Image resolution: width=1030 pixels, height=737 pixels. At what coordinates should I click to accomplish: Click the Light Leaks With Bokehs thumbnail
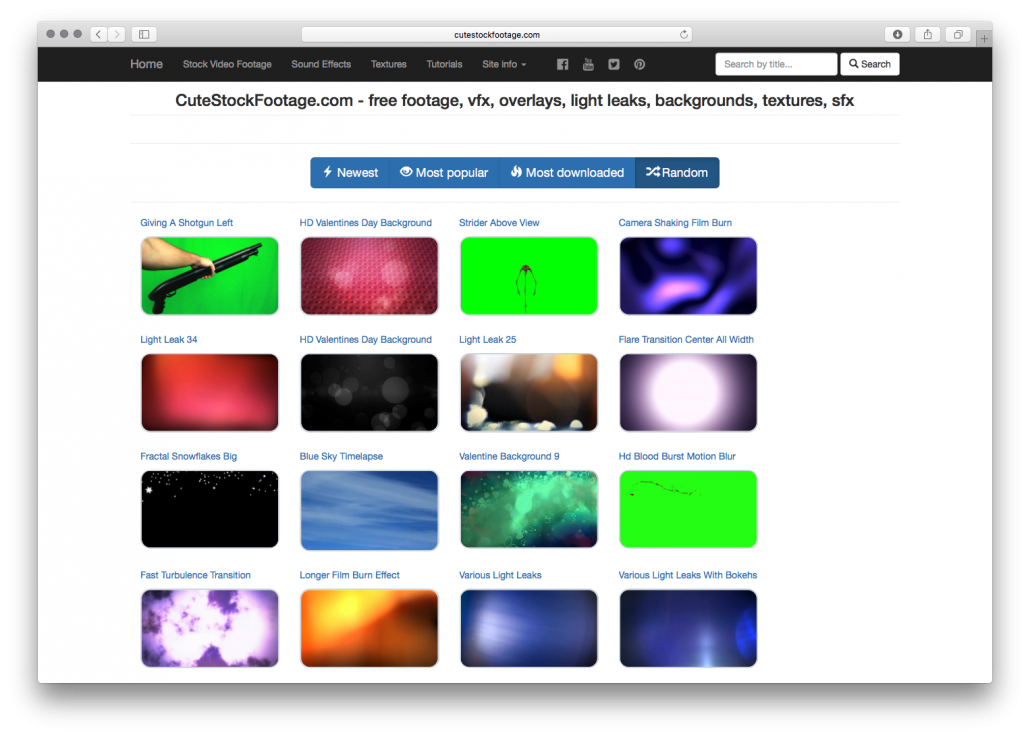[688, 629]
